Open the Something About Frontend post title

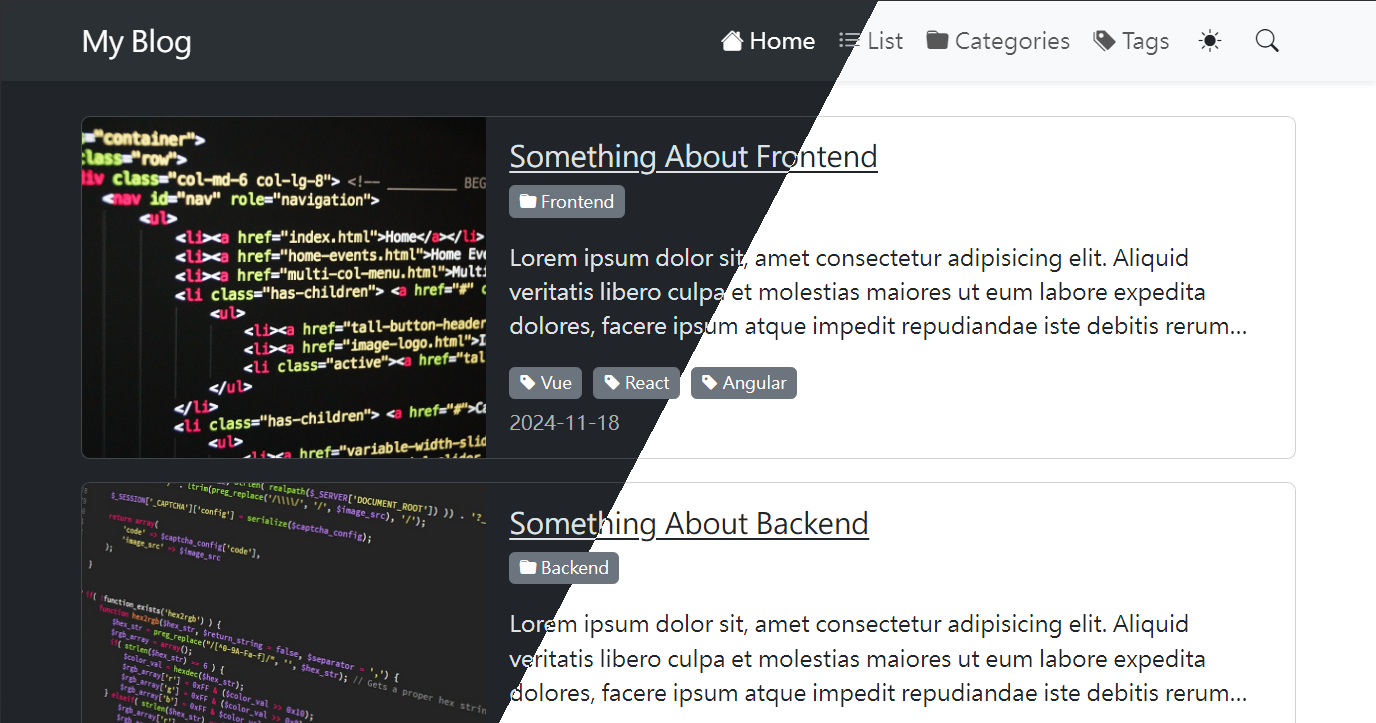(x=693, y=156)
